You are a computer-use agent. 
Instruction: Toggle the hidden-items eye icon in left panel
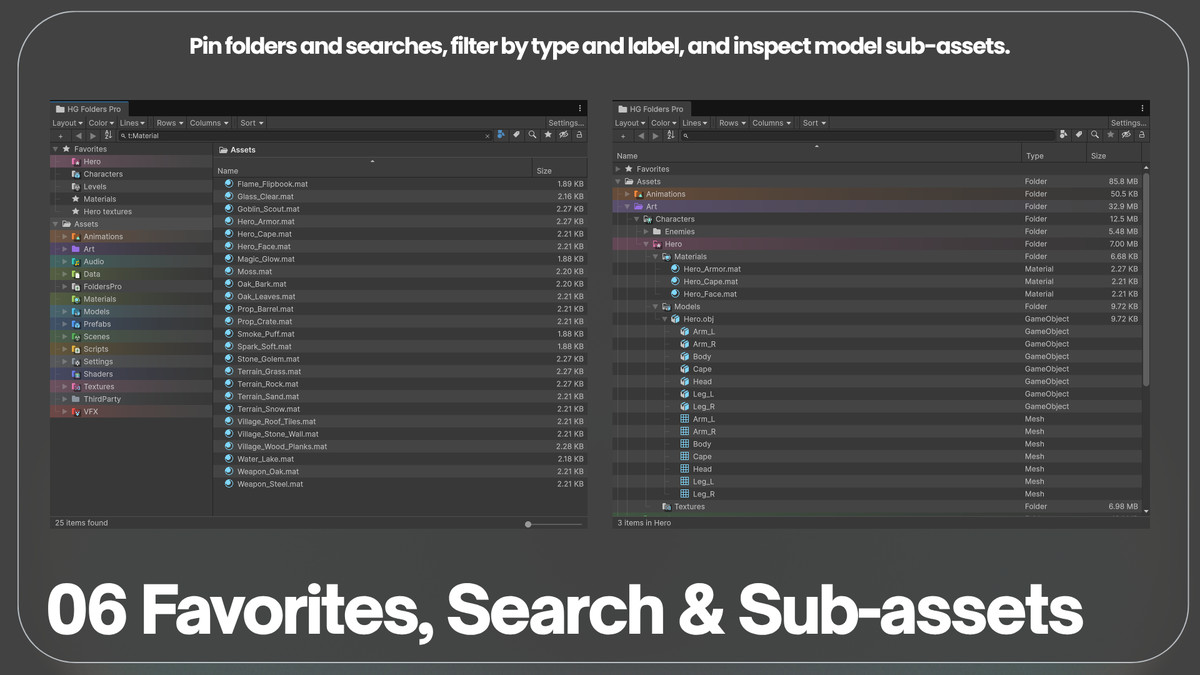564,134
